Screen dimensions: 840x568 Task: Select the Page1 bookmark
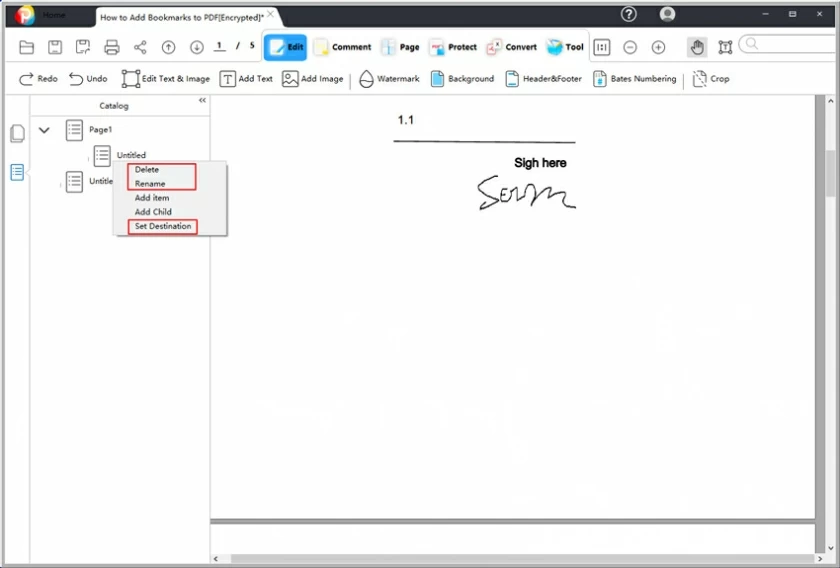[x=101, y=130]
